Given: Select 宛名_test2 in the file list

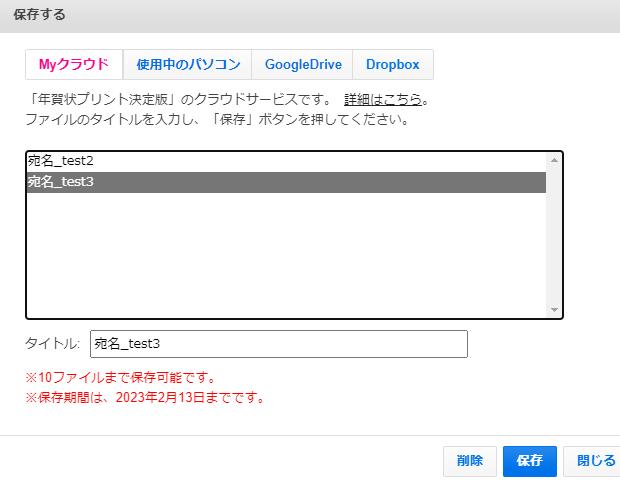Looking at the screenshot, I should pos(60,161).
